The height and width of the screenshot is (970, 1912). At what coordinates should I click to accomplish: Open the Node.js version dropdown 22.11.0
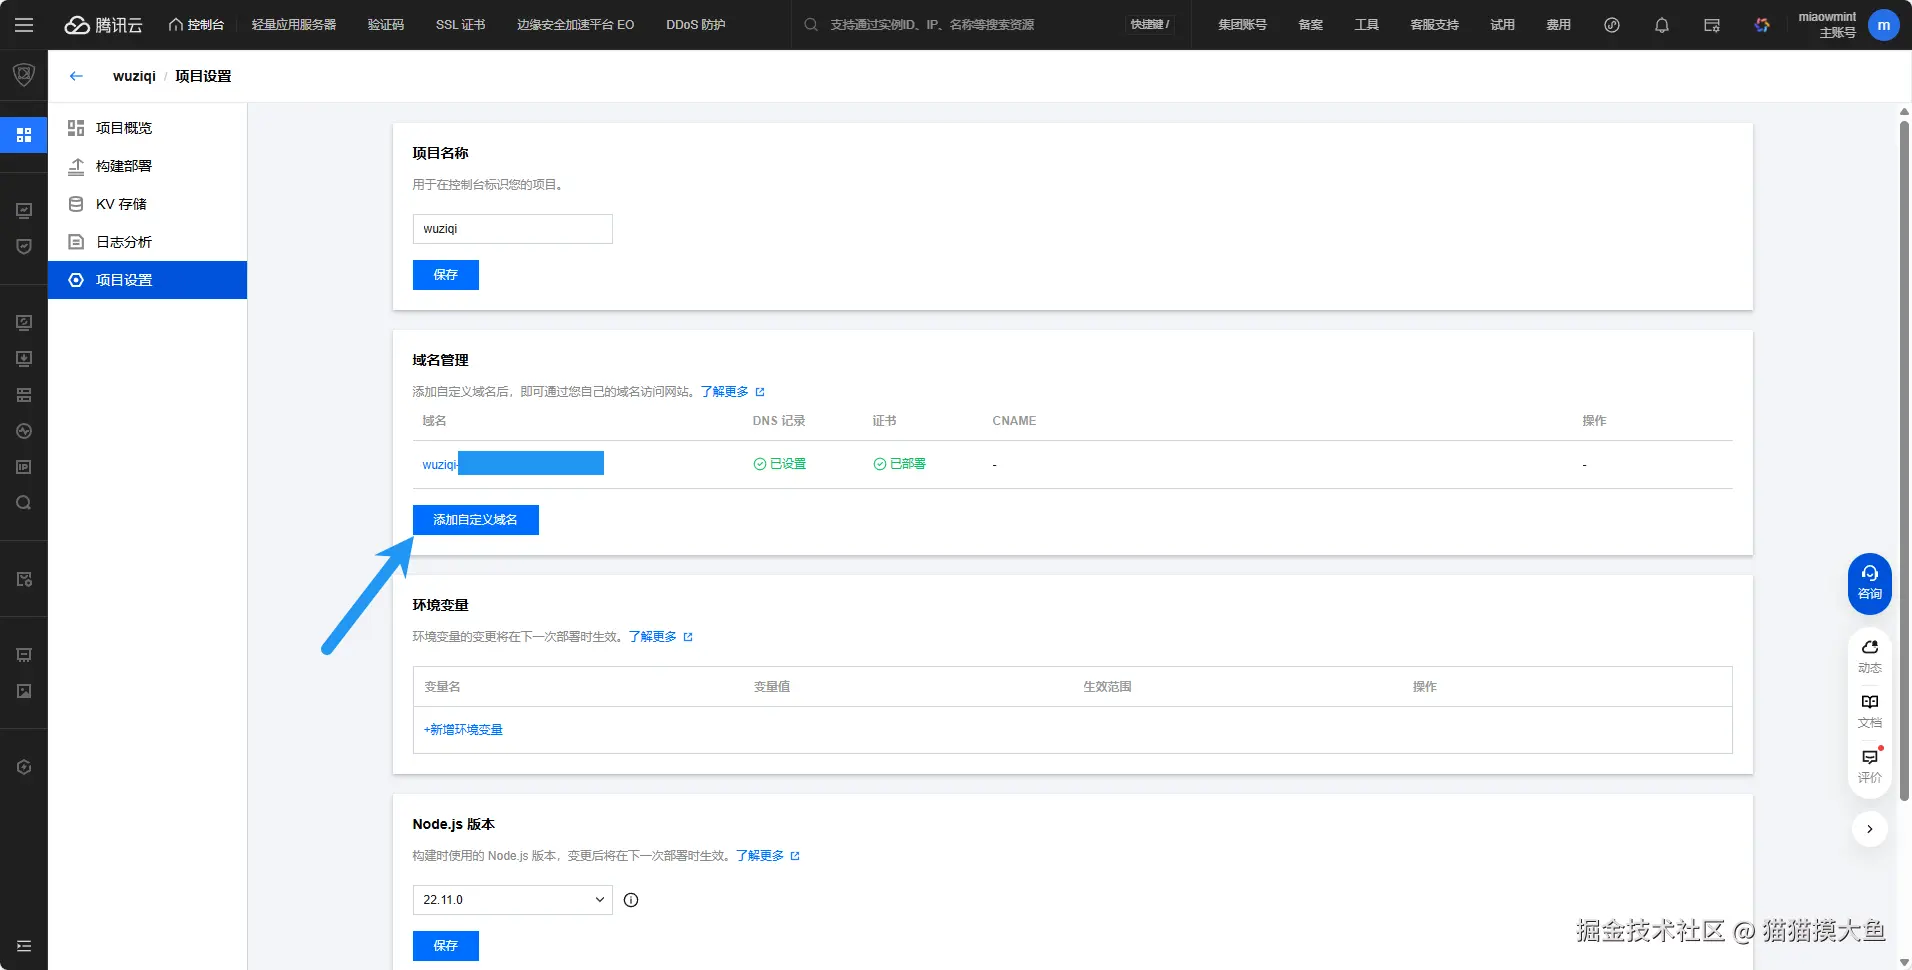[x=512, y=900]
